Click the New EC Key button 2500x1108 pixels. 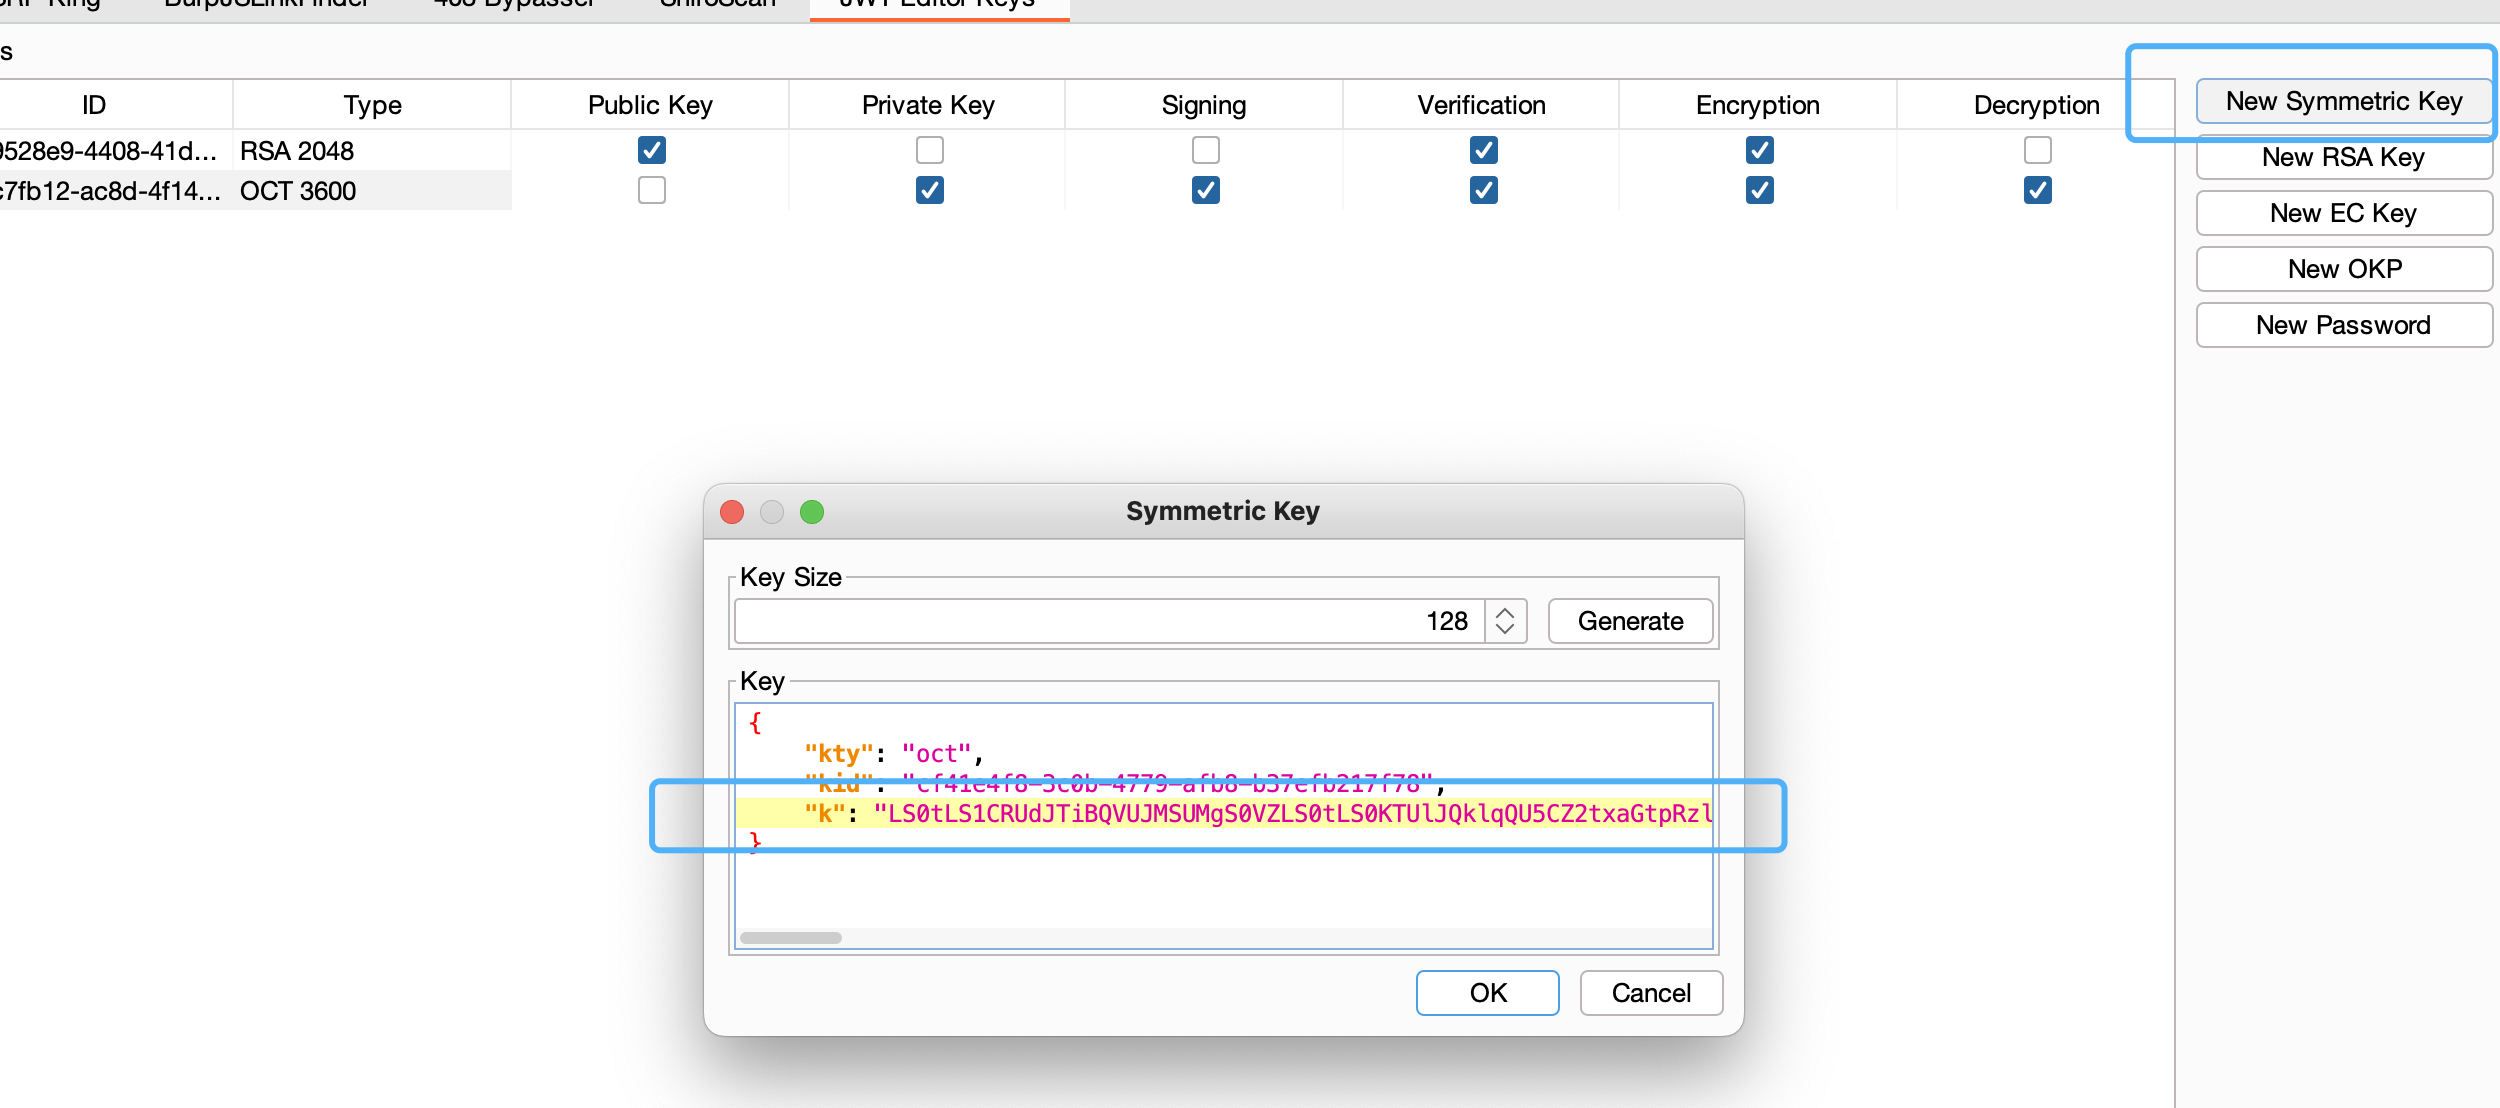point(2343,213)
